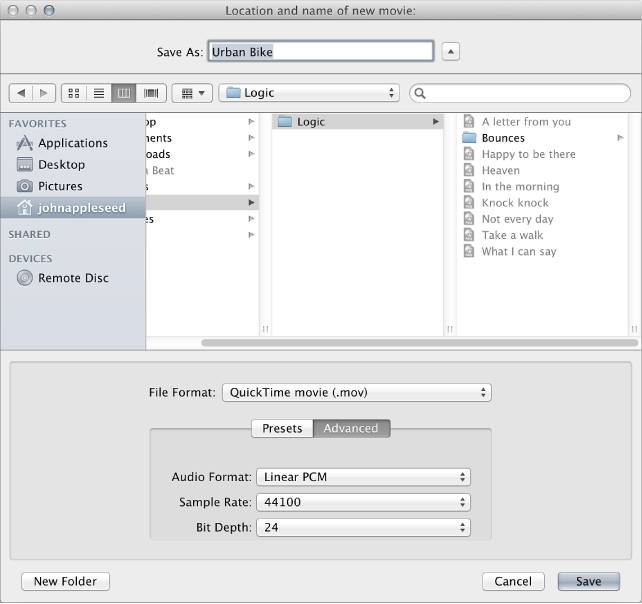Select the file Knock knock
The image size is (642, 604).
click(x=542, y=203)
